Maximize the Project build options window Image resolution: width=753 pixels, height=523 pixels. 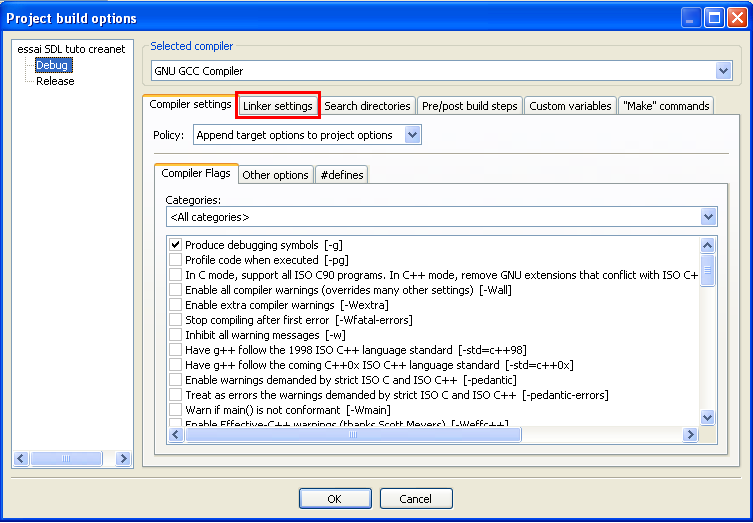715,18
